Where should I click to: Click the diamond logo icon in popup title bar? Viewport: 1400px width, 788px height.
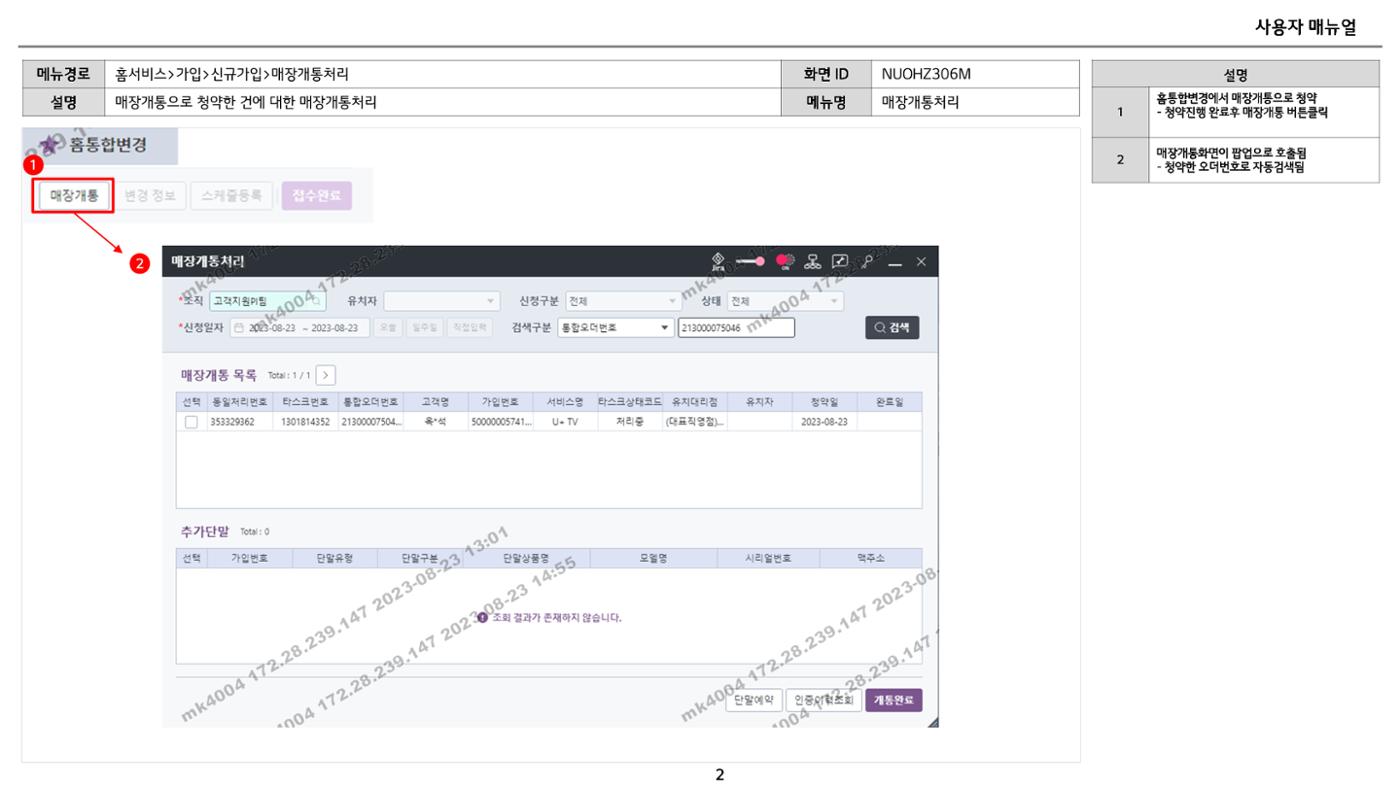tap(717, 261)
